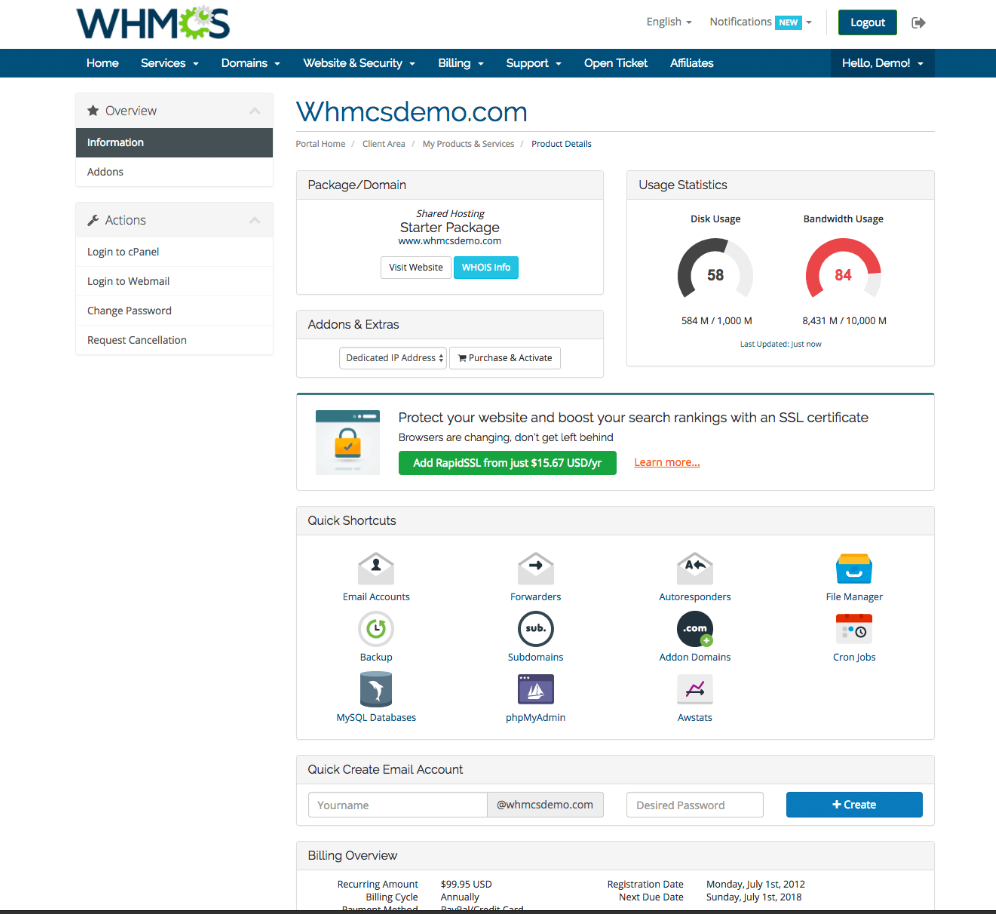Viewport: 996px width, 914px height.
Task: Go to Client Area breadcrumb
Action: pyautogui.click(x=384, y=144)
